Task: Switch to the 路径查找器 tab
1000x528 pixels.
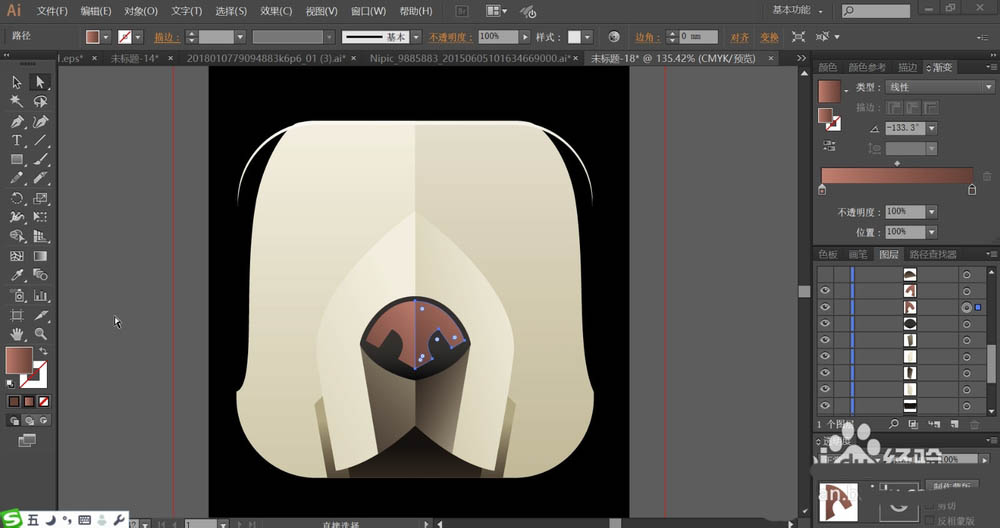Action: coord(932,255)
